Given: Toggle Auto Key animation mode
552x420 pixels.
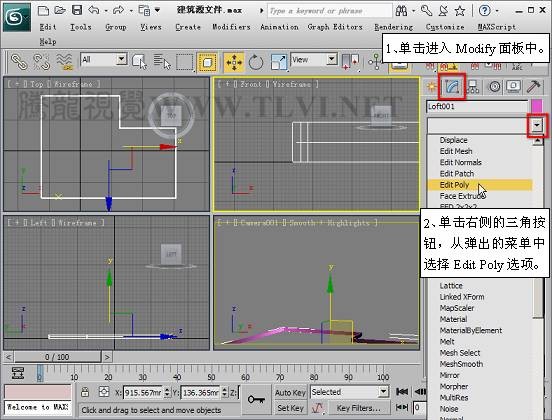Looking at the screenshot, I should click(290, 393).
